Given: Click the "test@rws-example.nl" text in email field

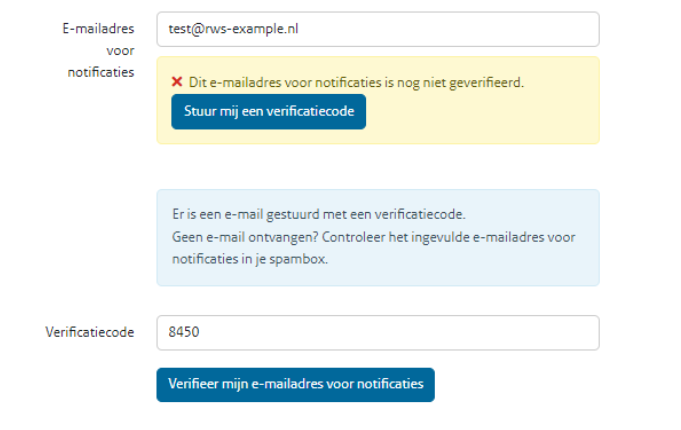Looking at the screenshot, I should pyautogui.click(x=234, y=29).
